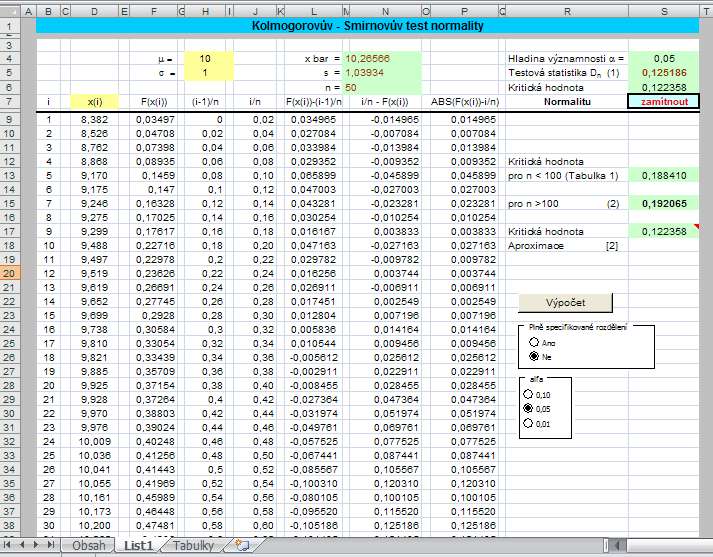This screenshot has width=713, height=557.
Task: Go to next sheet navigation arrow
Action: tap(36, 545)
